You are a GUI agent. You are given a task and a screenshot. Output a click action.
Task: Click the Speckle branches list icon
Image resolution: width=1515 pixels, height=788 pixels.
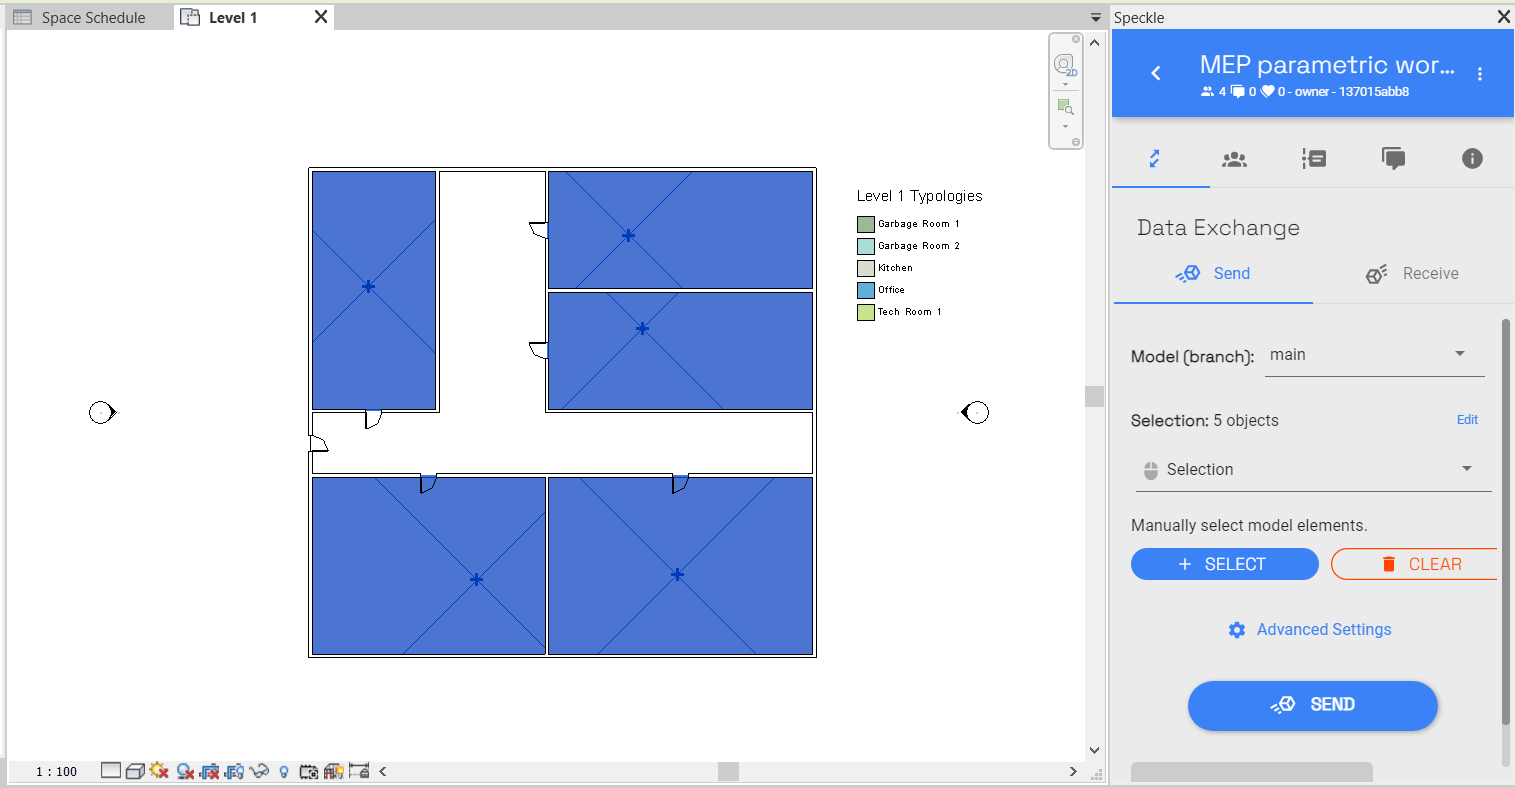point(1314,158)
